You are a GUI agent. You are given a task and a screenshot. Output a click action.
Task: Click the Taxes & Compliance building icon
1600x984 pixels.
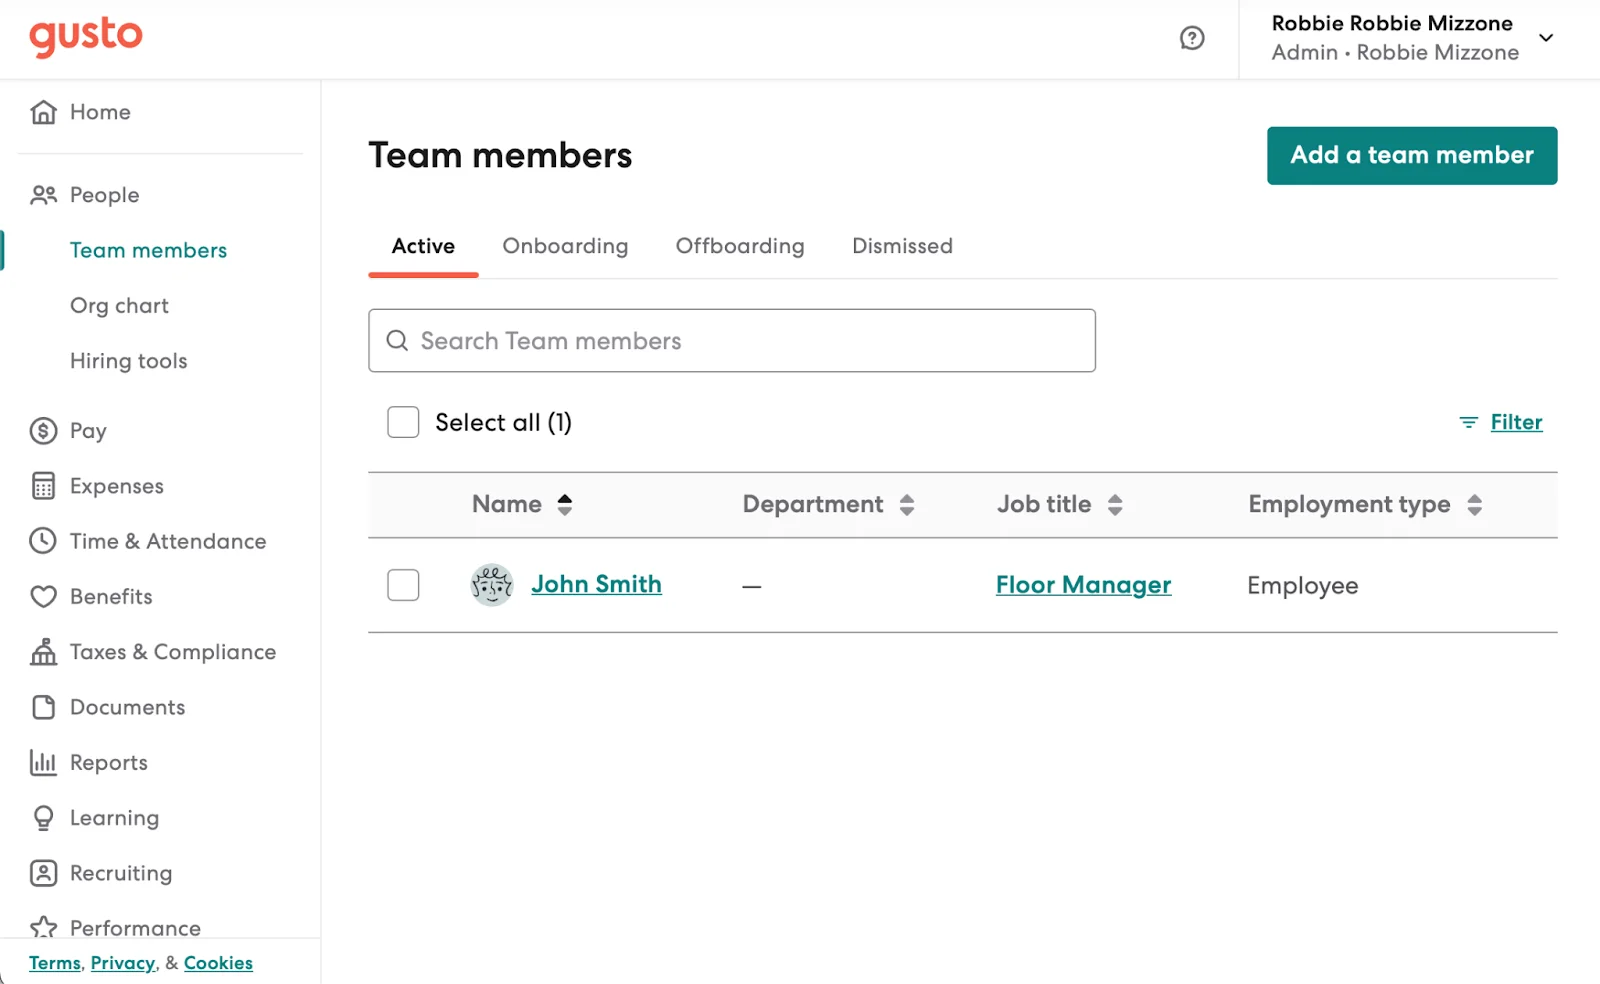(x=43, y=652)
